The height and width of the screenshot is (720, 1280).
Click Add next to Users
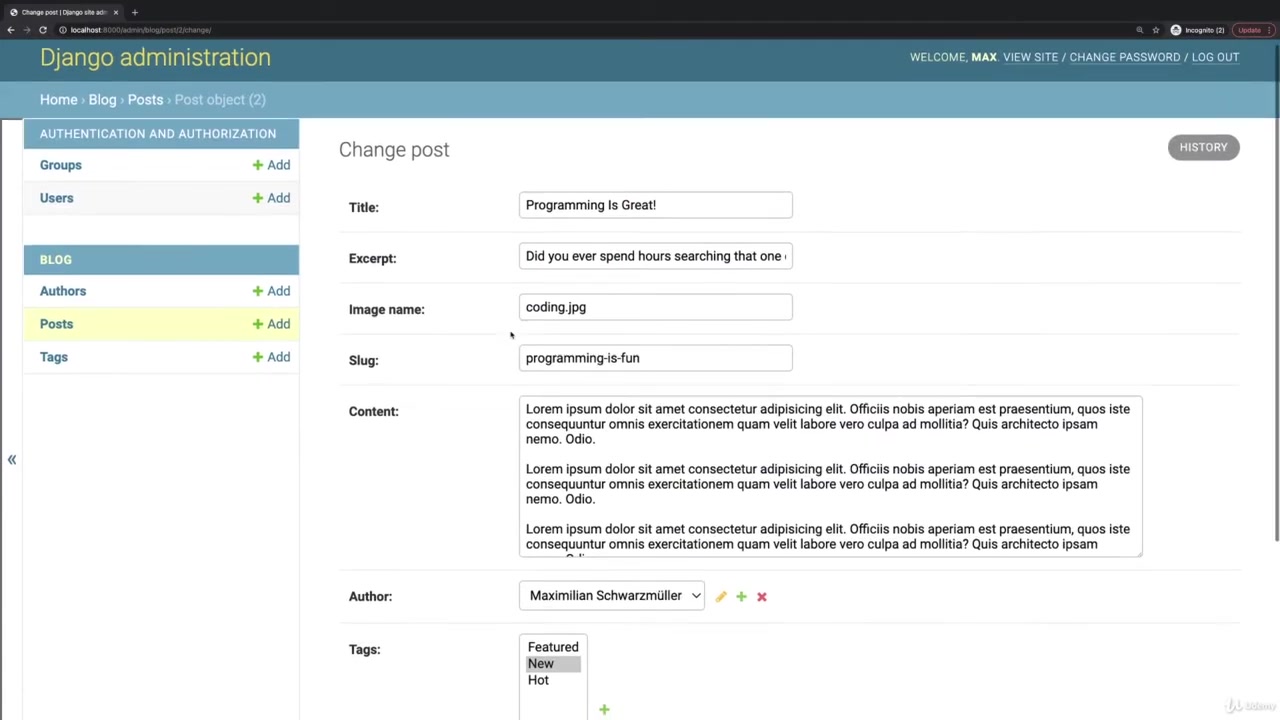point(271,198)
